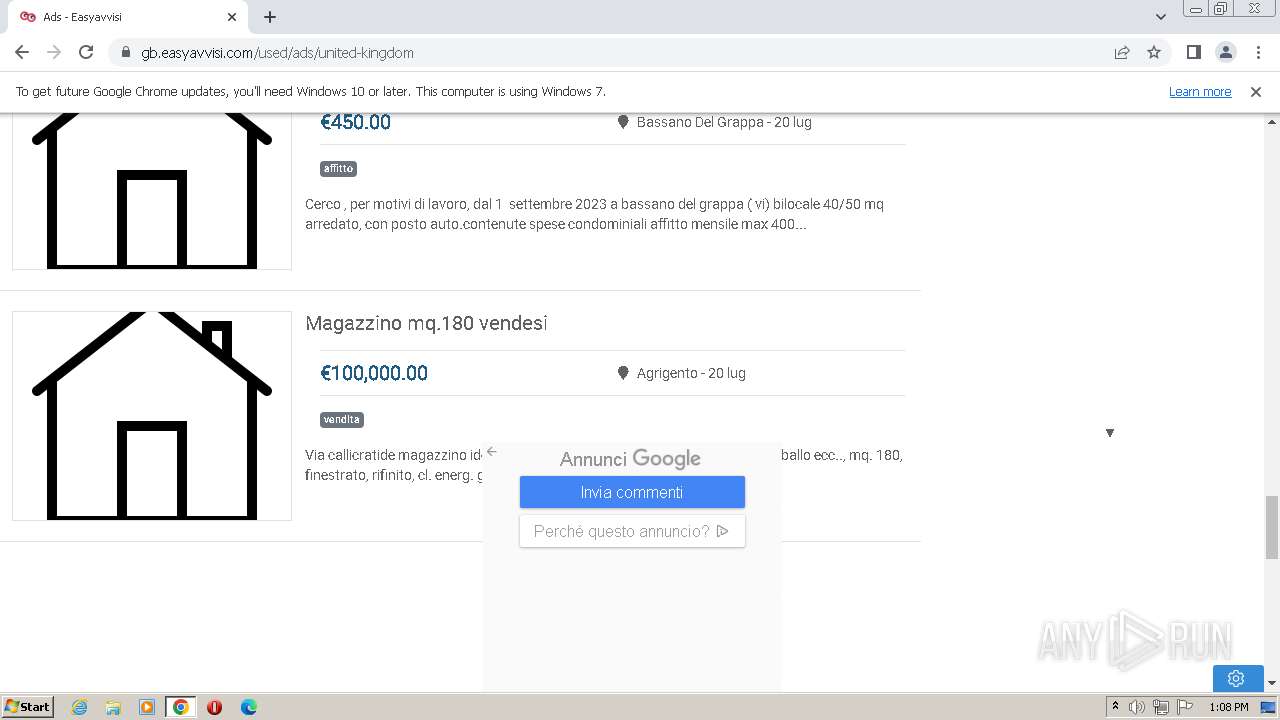Open Windows Media Player from taskbar
Image resolution: width=1280 pixels, height=720 pixels.
[147, 707]
